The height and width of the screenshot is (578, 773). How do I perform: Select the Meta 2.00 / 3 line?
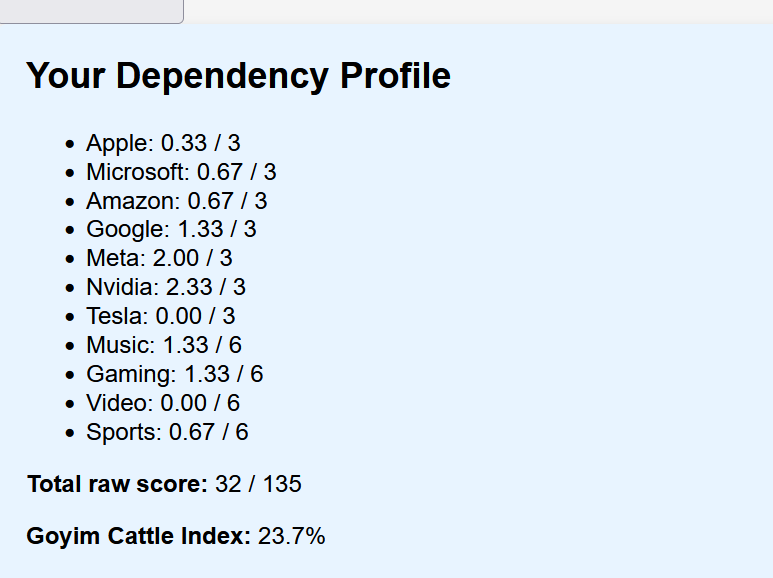159,259
